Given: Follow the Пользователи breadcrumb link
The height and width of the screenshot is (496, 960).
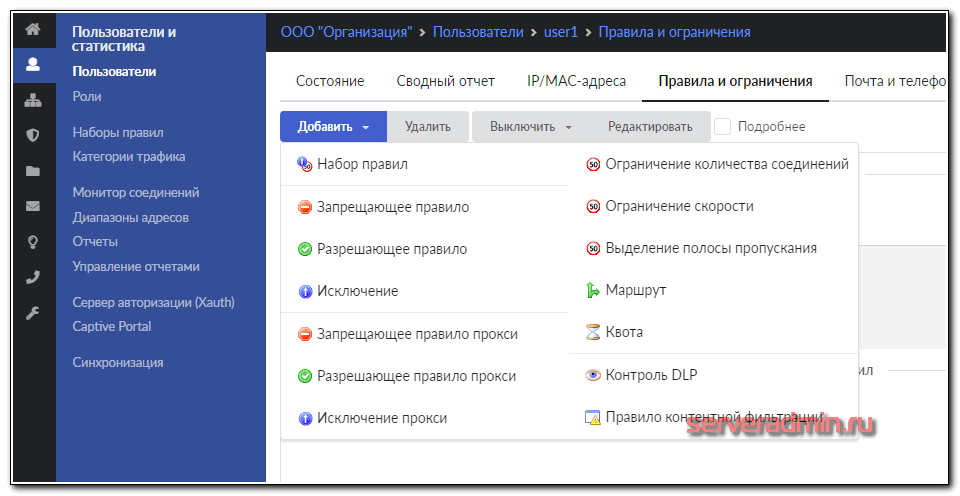Looking at the screenshot, I should (478, 32).
